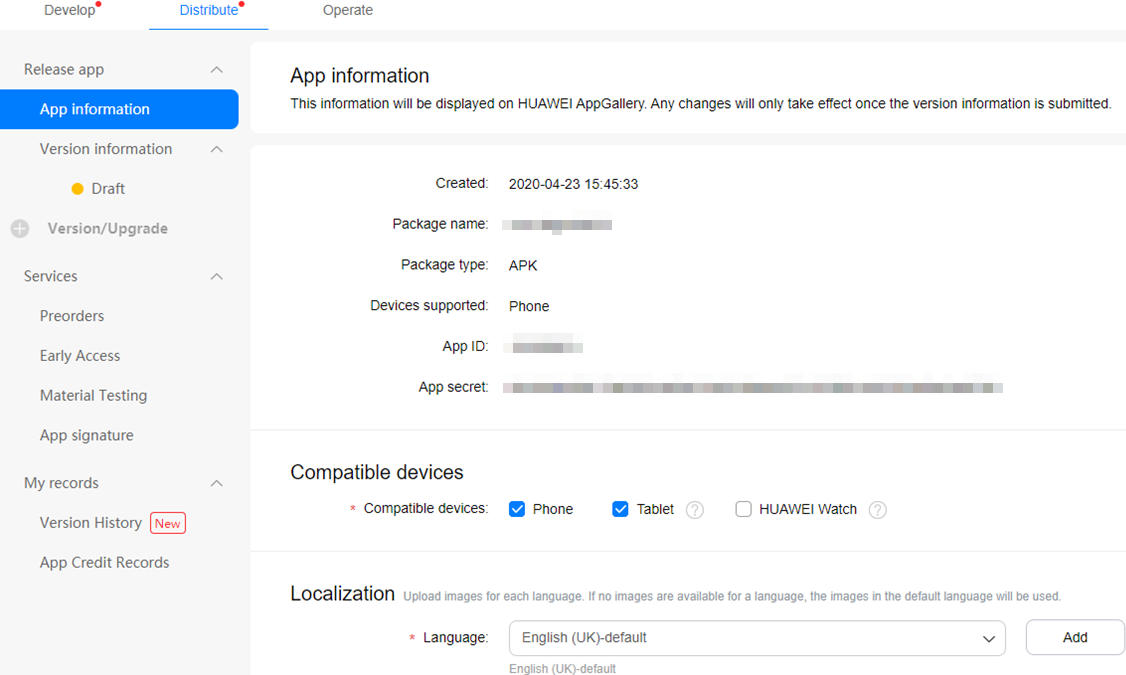
Task: Enable the HUAWEI Watch checkbox
Action: [743, 509]
